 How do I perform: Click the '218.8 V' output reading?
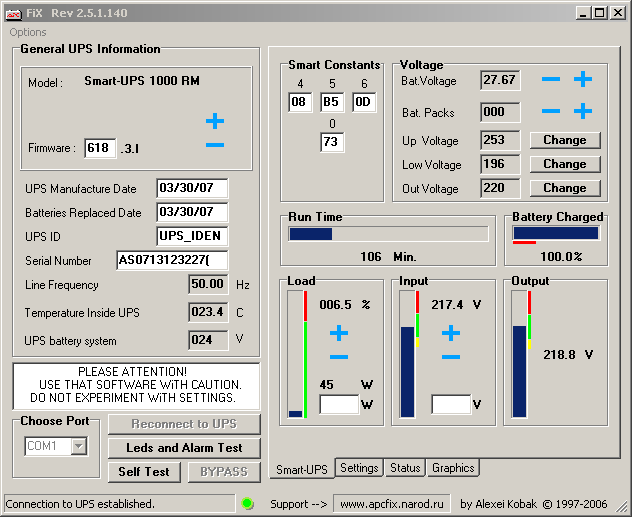point(568,355)
